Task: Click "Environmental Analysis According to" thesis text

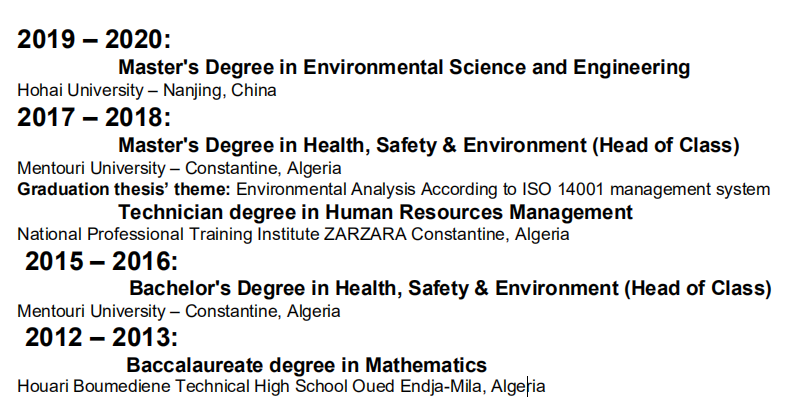Action: [376, 190]
